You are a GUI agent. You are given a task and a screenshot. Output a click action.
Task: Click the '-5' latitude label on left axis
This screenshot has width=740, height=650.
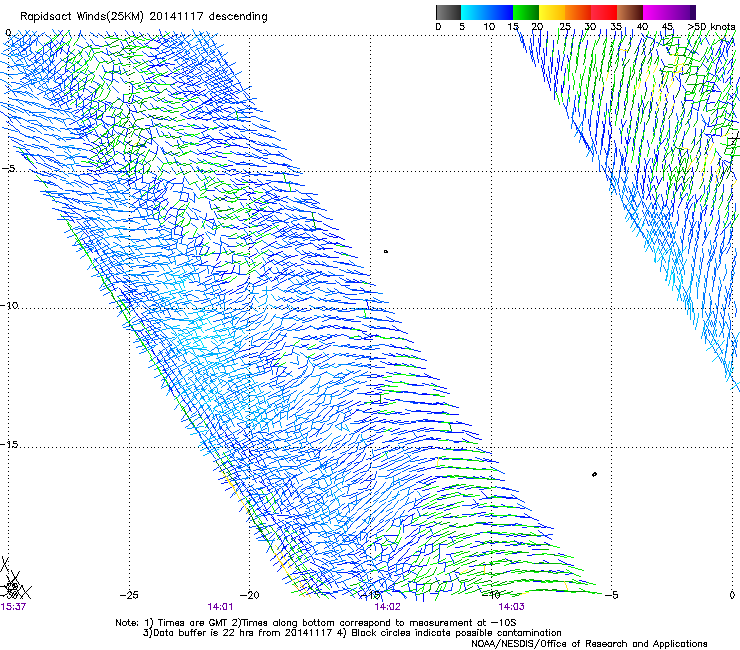point(9,169)
